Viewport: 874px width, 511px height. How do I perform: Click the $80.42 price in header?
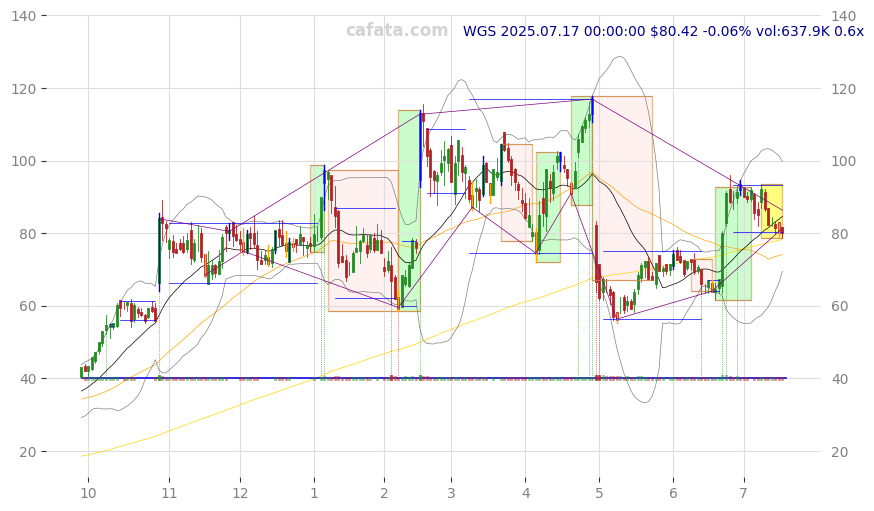pos(674,31)
